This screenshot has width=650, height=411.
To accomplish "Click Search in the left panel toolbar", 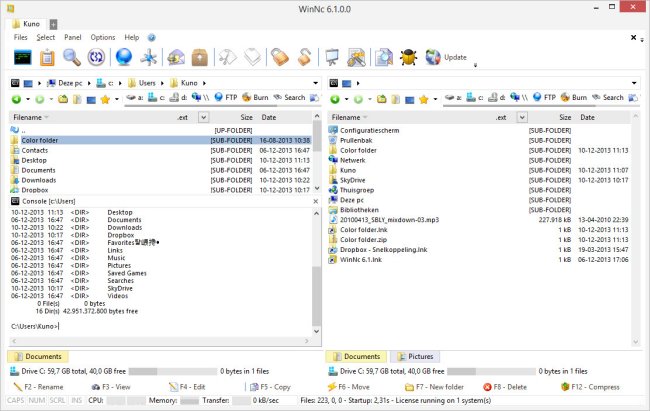I will 288,98.
